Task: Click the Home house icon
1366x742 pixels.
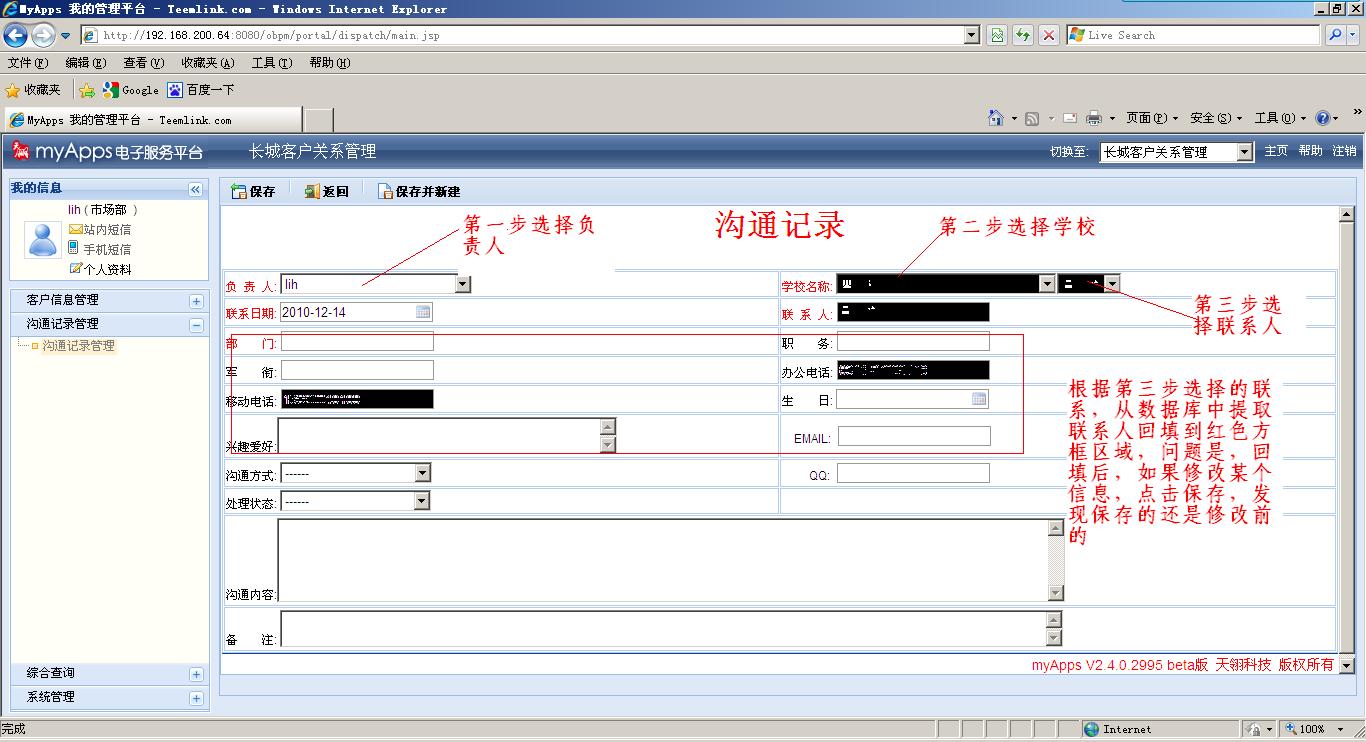Action: tap(996, 118)
